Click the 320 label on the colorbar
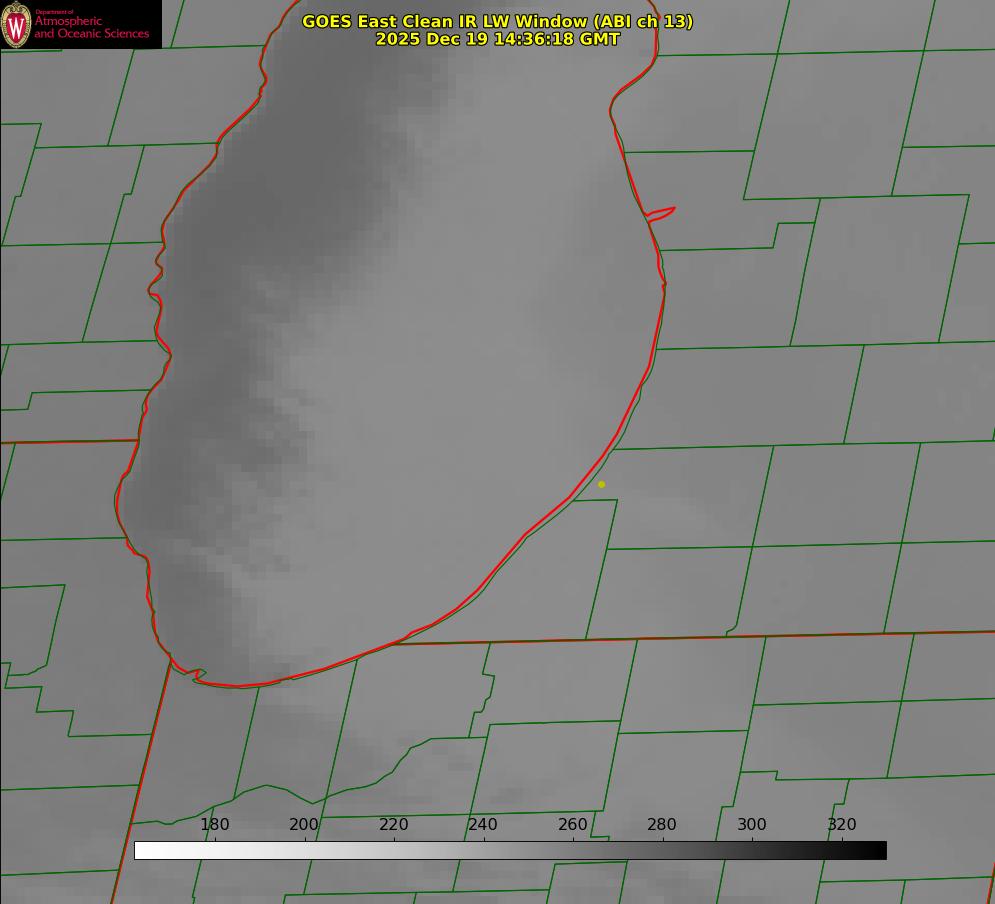Image resolution: width=995 pixels, height=904 pixels. coord(842,824)
